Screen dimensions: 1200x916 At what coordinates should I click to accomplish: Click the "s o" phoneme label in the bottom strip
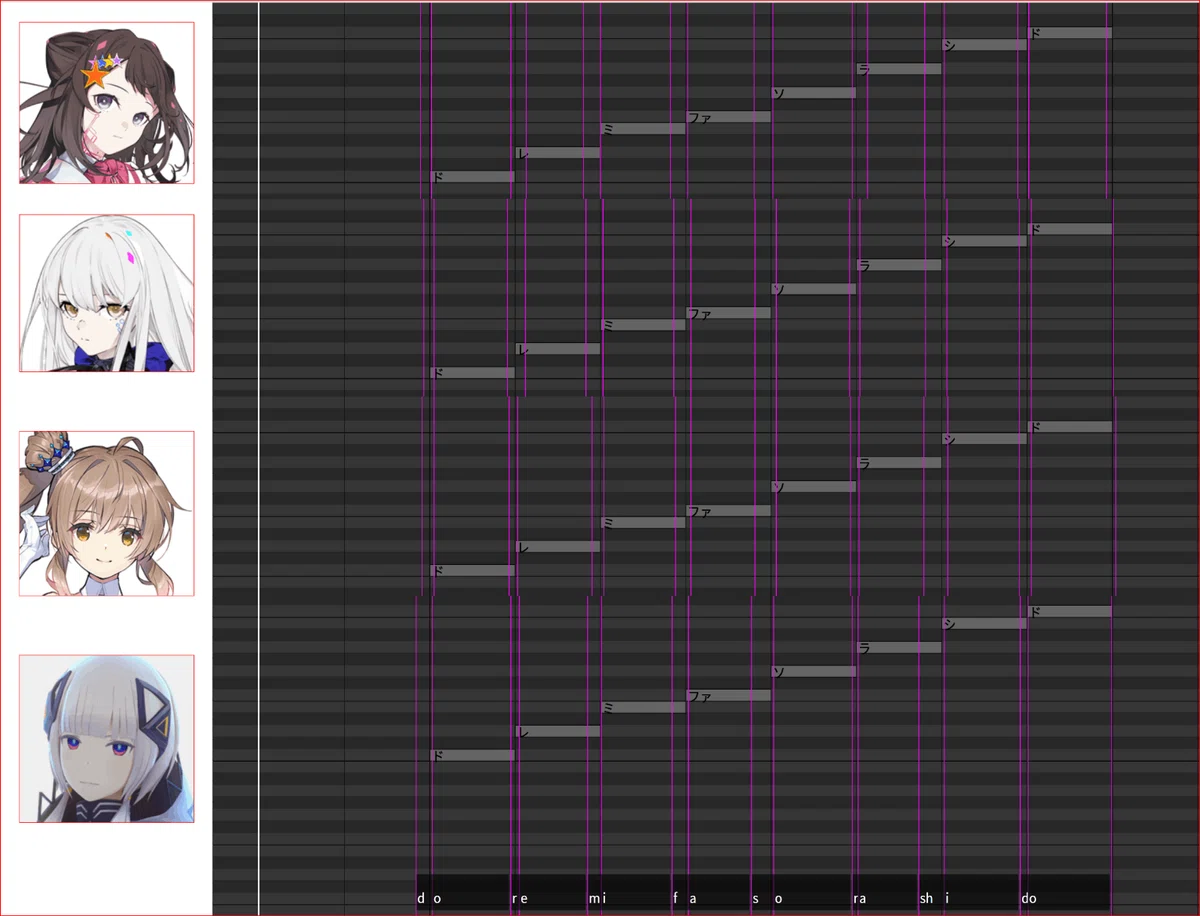tap(767, 899)
